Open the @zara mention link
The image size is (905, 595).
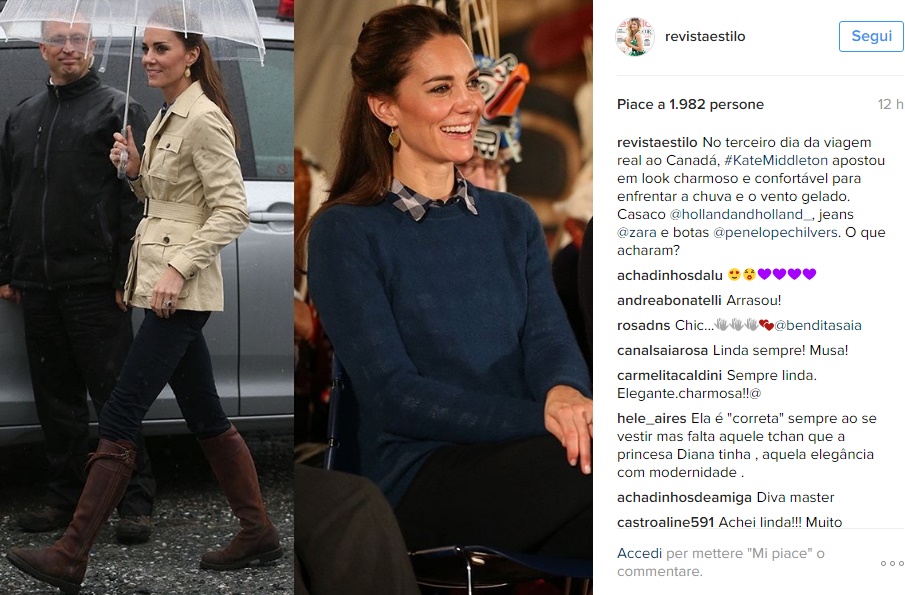coord(637,232)
